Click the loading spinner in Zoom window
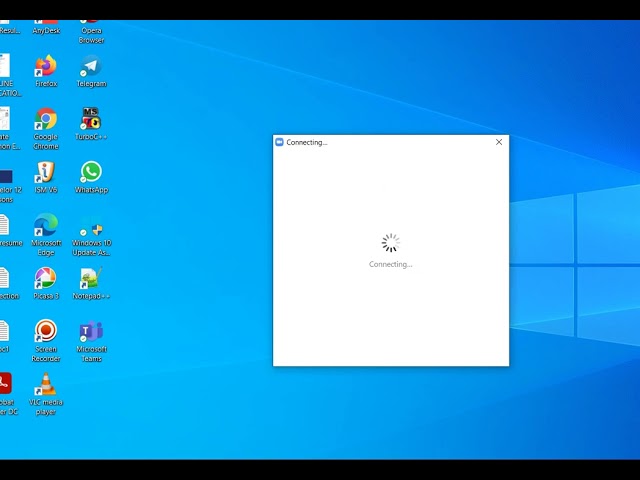Image resolution: width=640 pixels, height=480 pixels. coord(390,243)
